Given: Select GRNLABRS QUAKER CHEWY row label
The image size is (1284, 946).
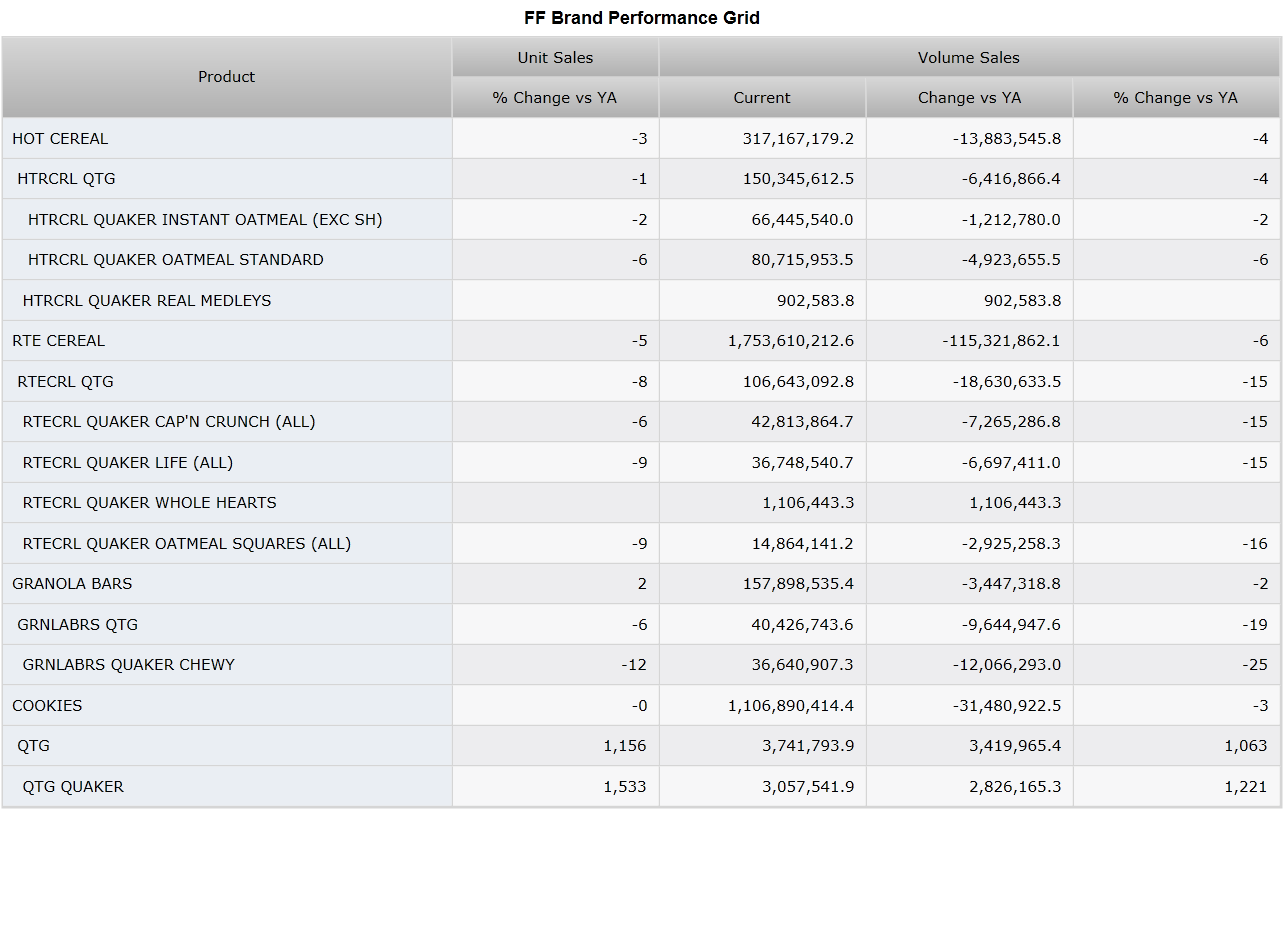Looking at the screenshot, I should (129, 665).
